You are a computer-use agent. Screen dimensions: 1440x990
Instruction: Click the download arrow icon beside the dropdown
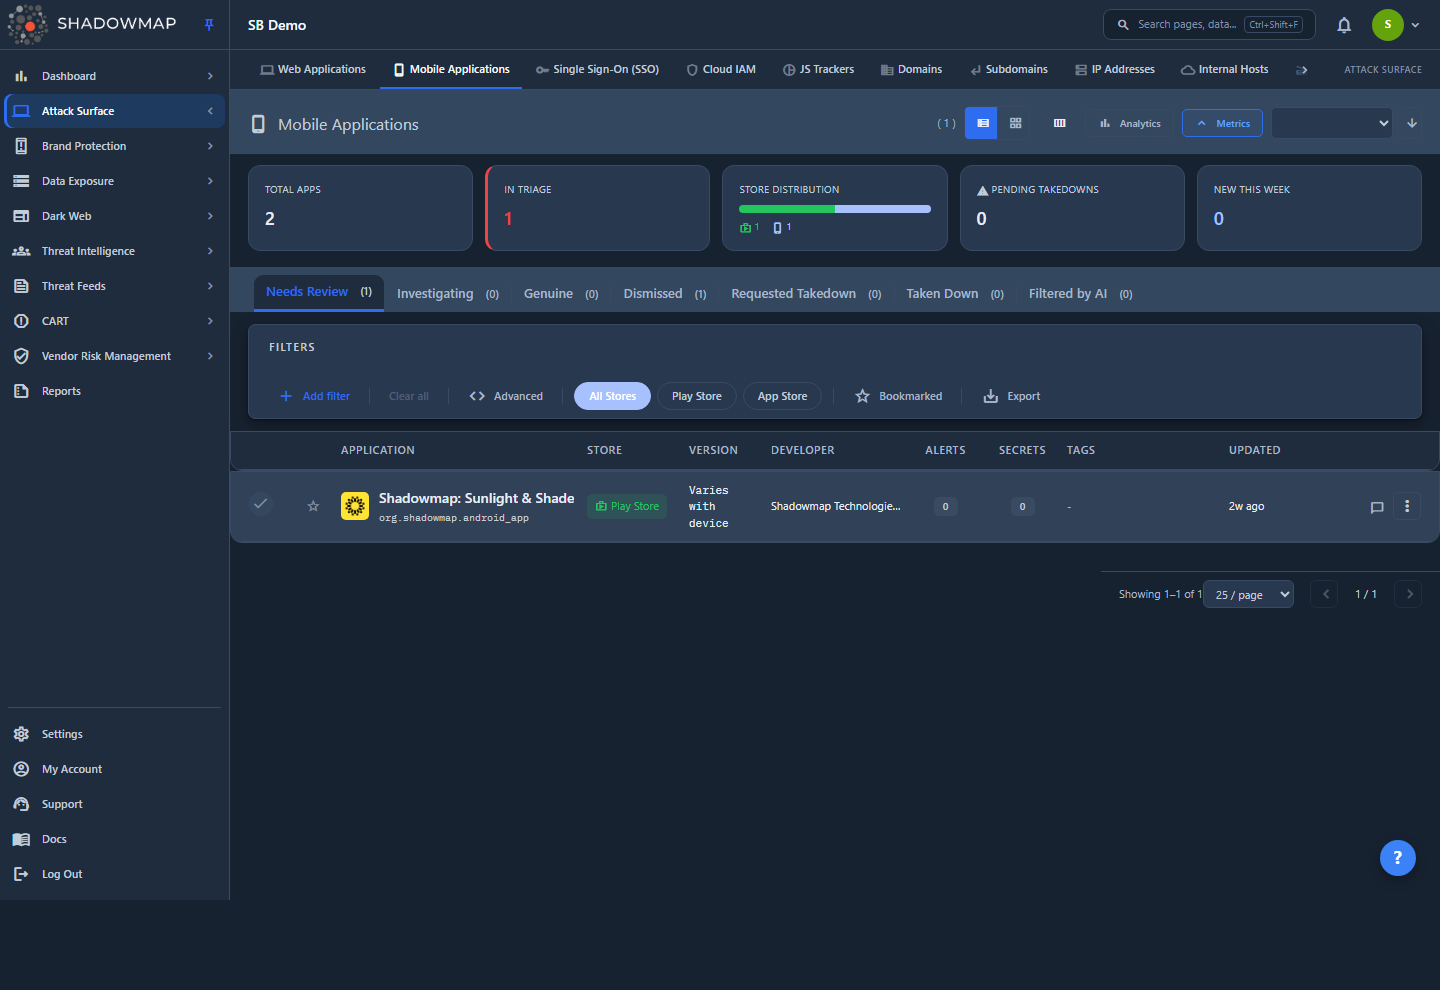tap(1412, 123)
